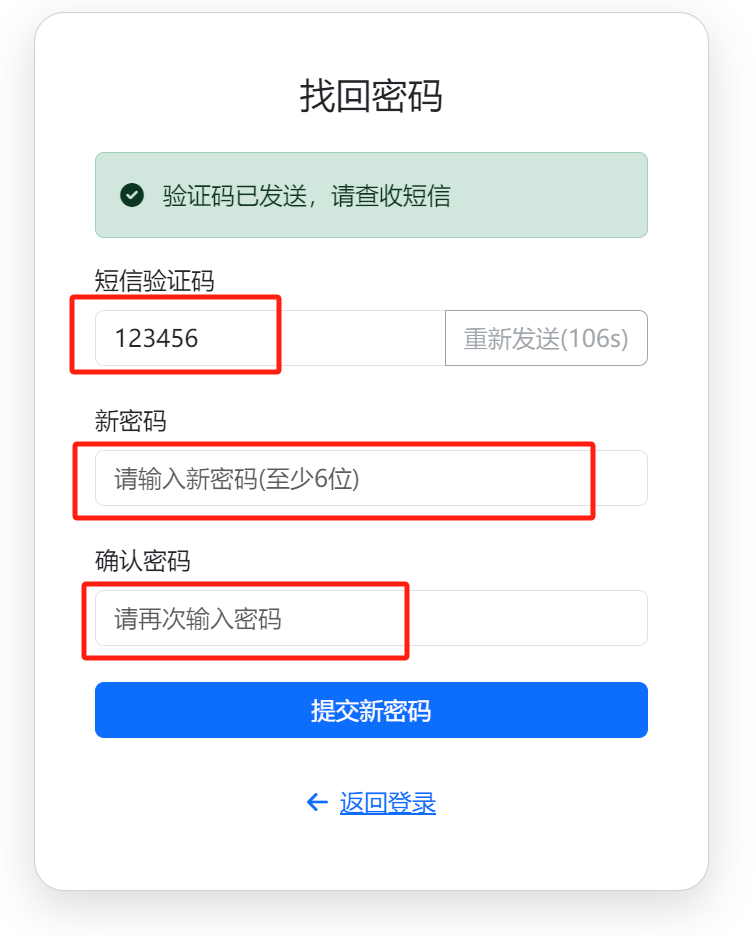Click the 新密码 input field

pos(371,478)
